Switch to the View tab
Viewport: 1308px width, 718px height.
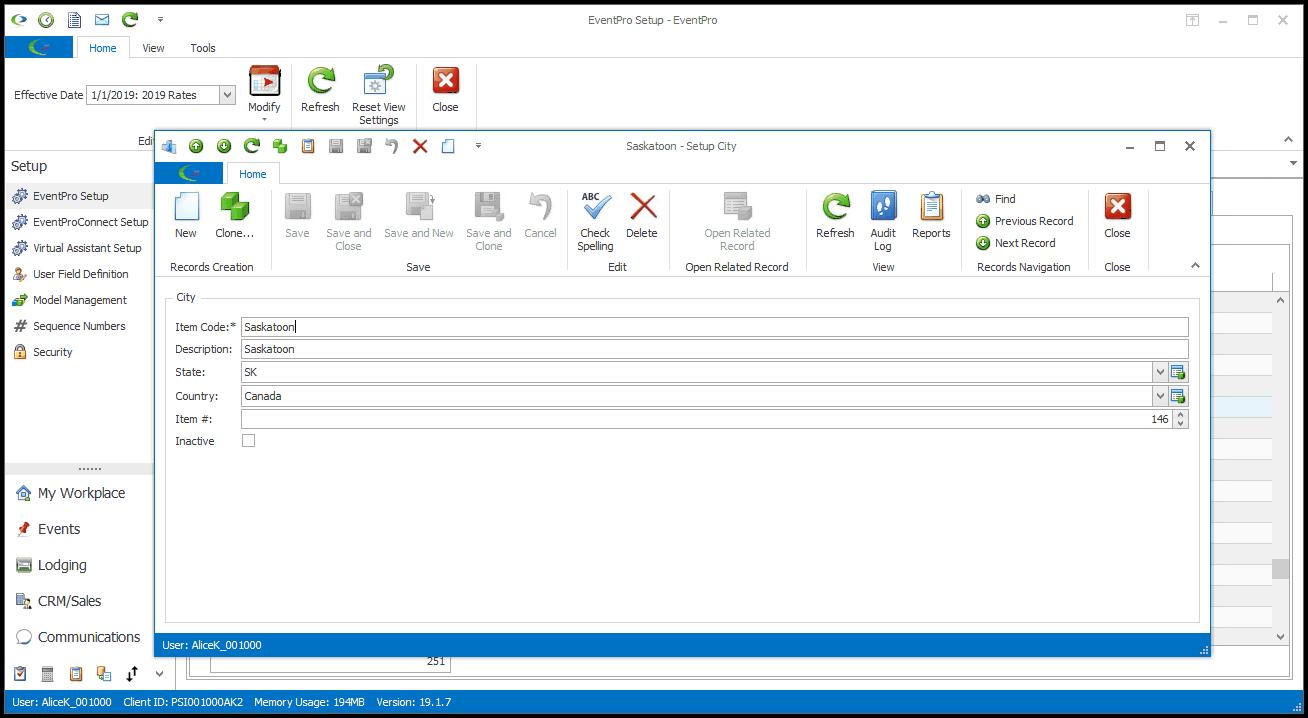pyautogui.click(x=153, y=48)
